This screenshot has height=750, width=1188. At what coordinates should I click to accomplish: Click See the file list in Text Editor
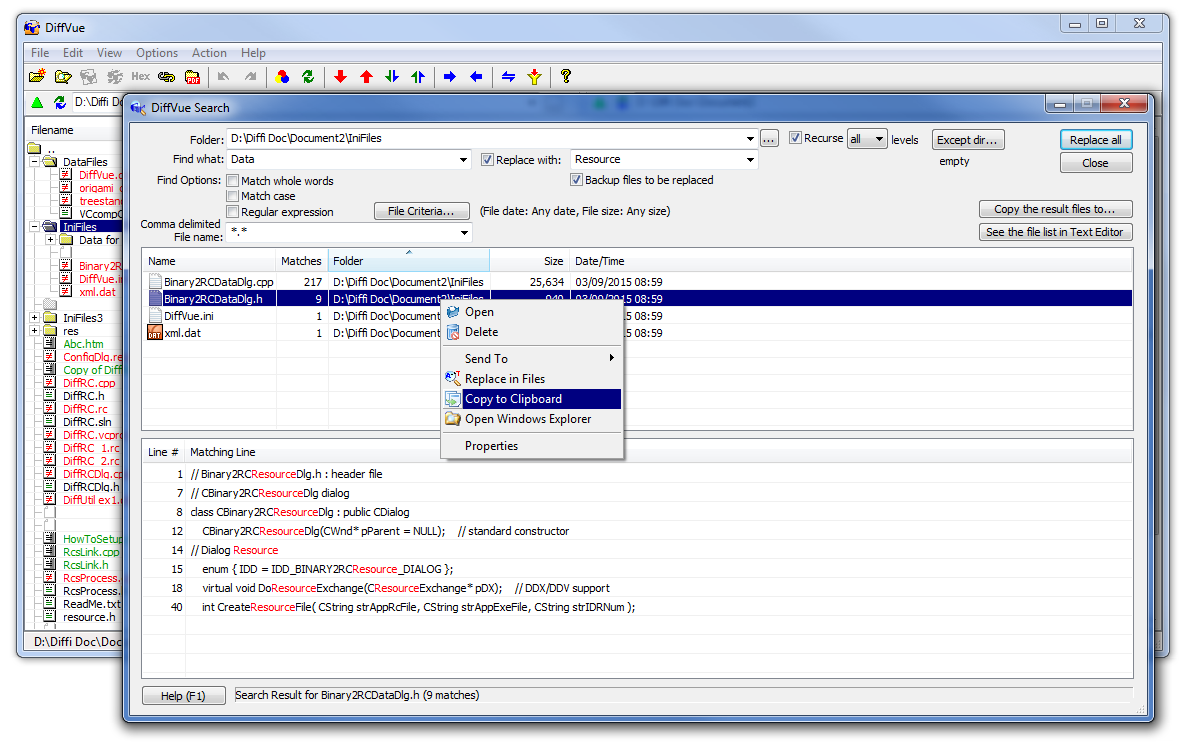tap(1055, 232)
